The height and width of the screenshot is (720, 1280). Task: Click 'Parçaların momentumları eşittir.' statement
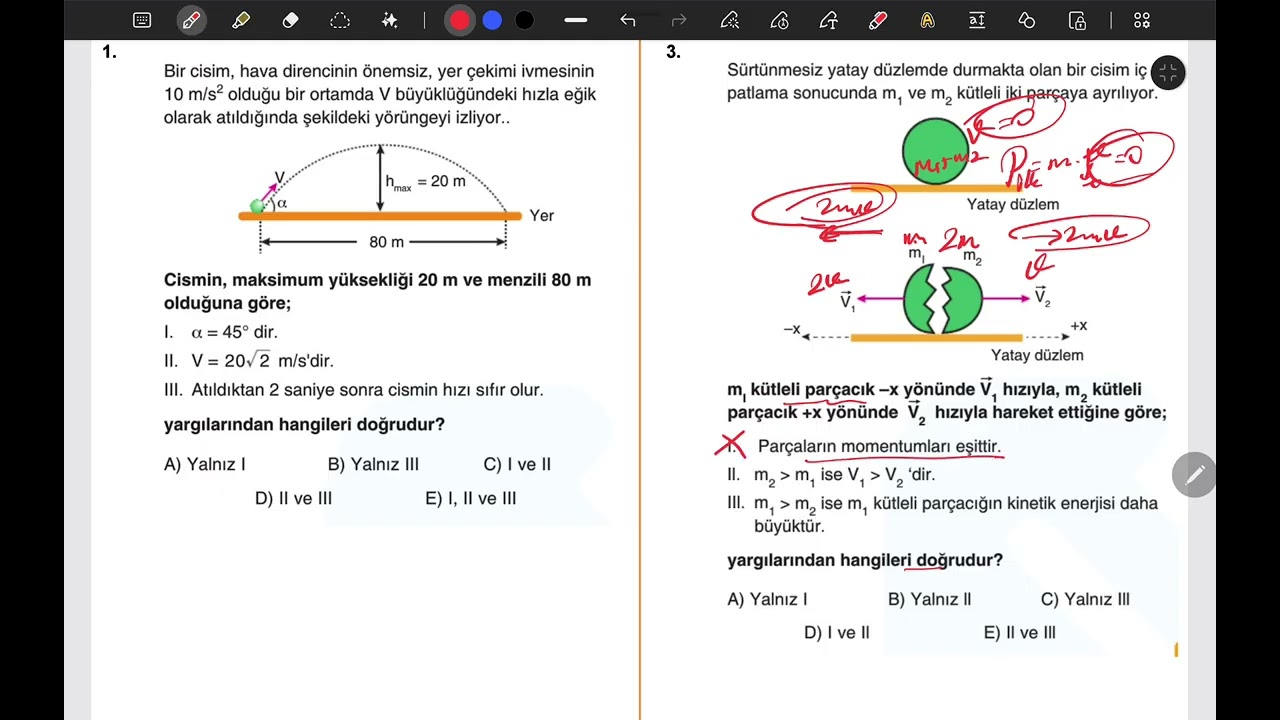point(879,446)
